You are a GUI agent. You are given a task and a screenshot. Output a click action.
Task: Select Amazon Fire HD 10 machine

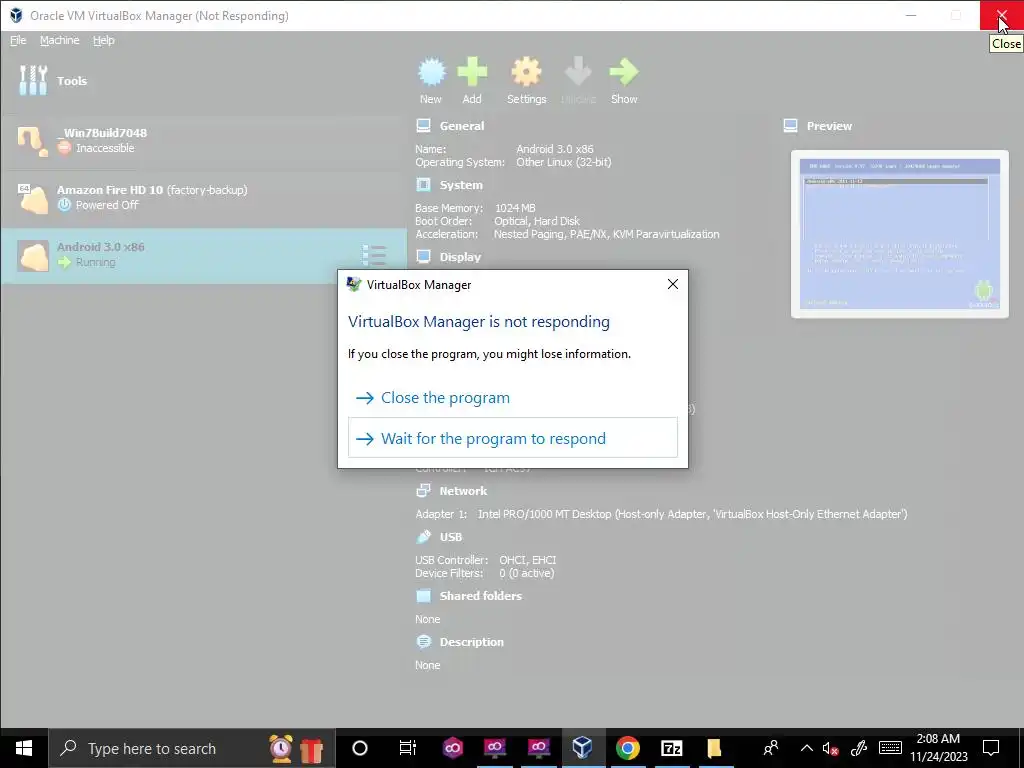[204, 198]
